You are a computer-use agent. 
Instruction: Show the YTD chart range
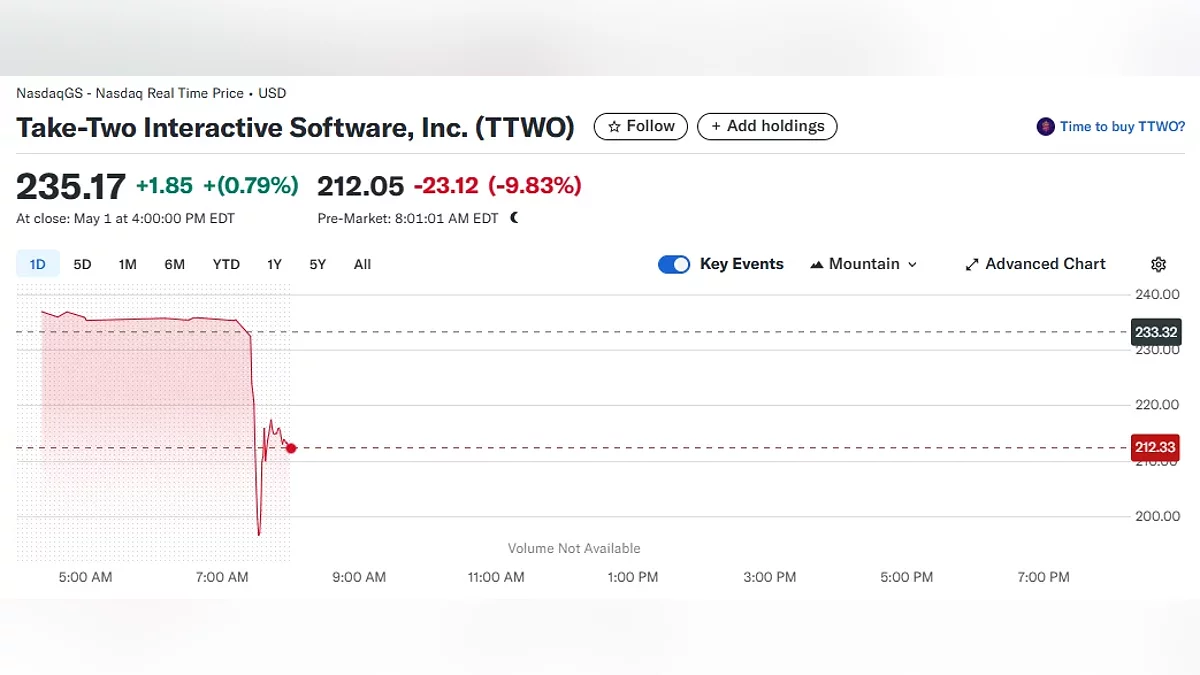pos(226,265)
